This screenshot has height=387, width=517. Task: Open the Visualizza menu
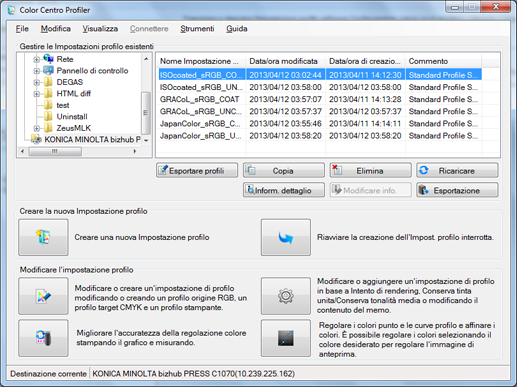[100, 29]
